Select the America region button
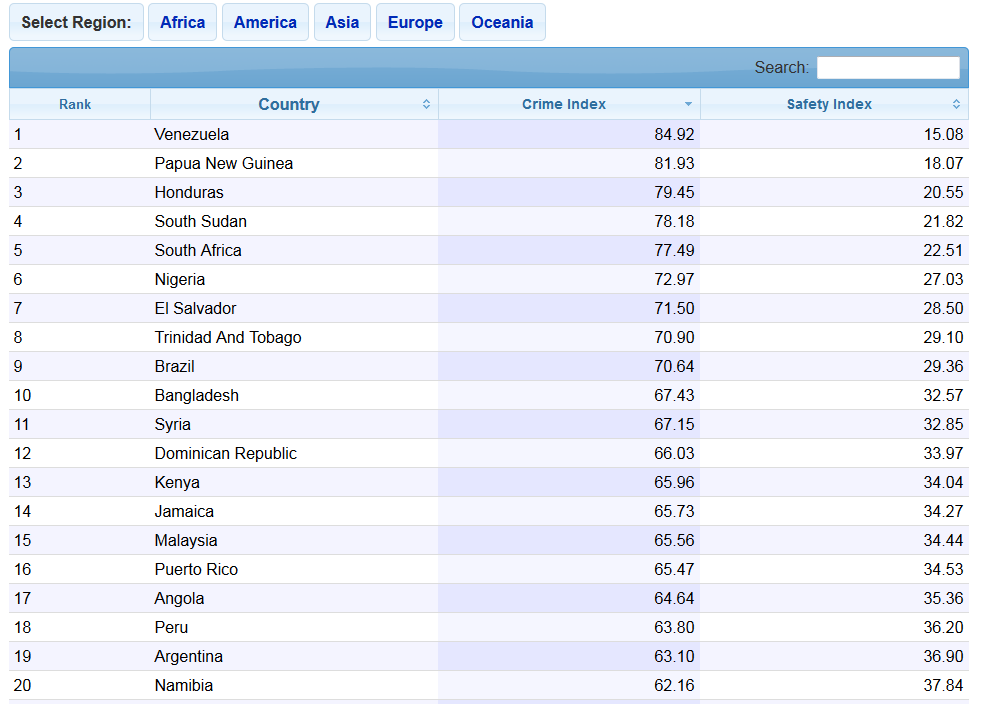 click(265, 22)
